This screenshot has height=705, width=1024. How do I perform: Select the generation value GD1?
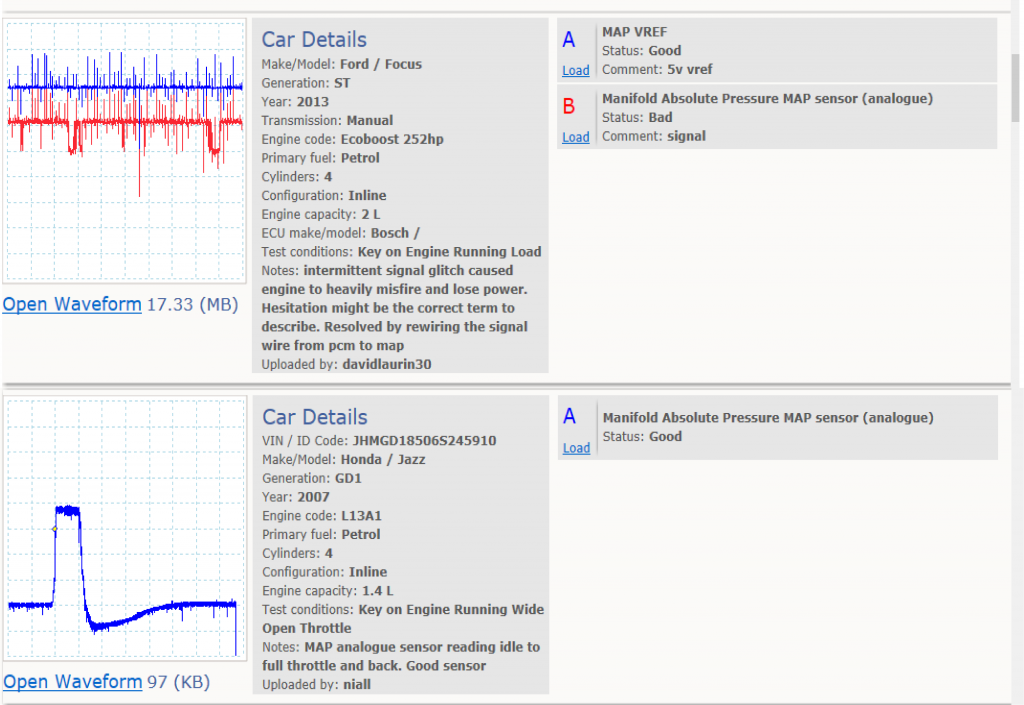coord(348,478)
